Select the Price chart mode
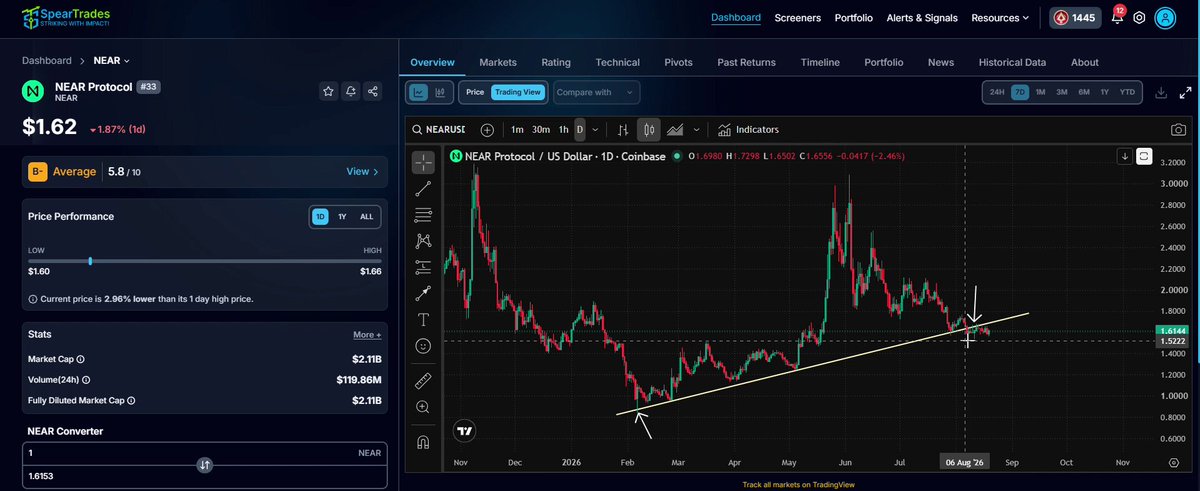The image size is (1200, 491). [475, 92]
